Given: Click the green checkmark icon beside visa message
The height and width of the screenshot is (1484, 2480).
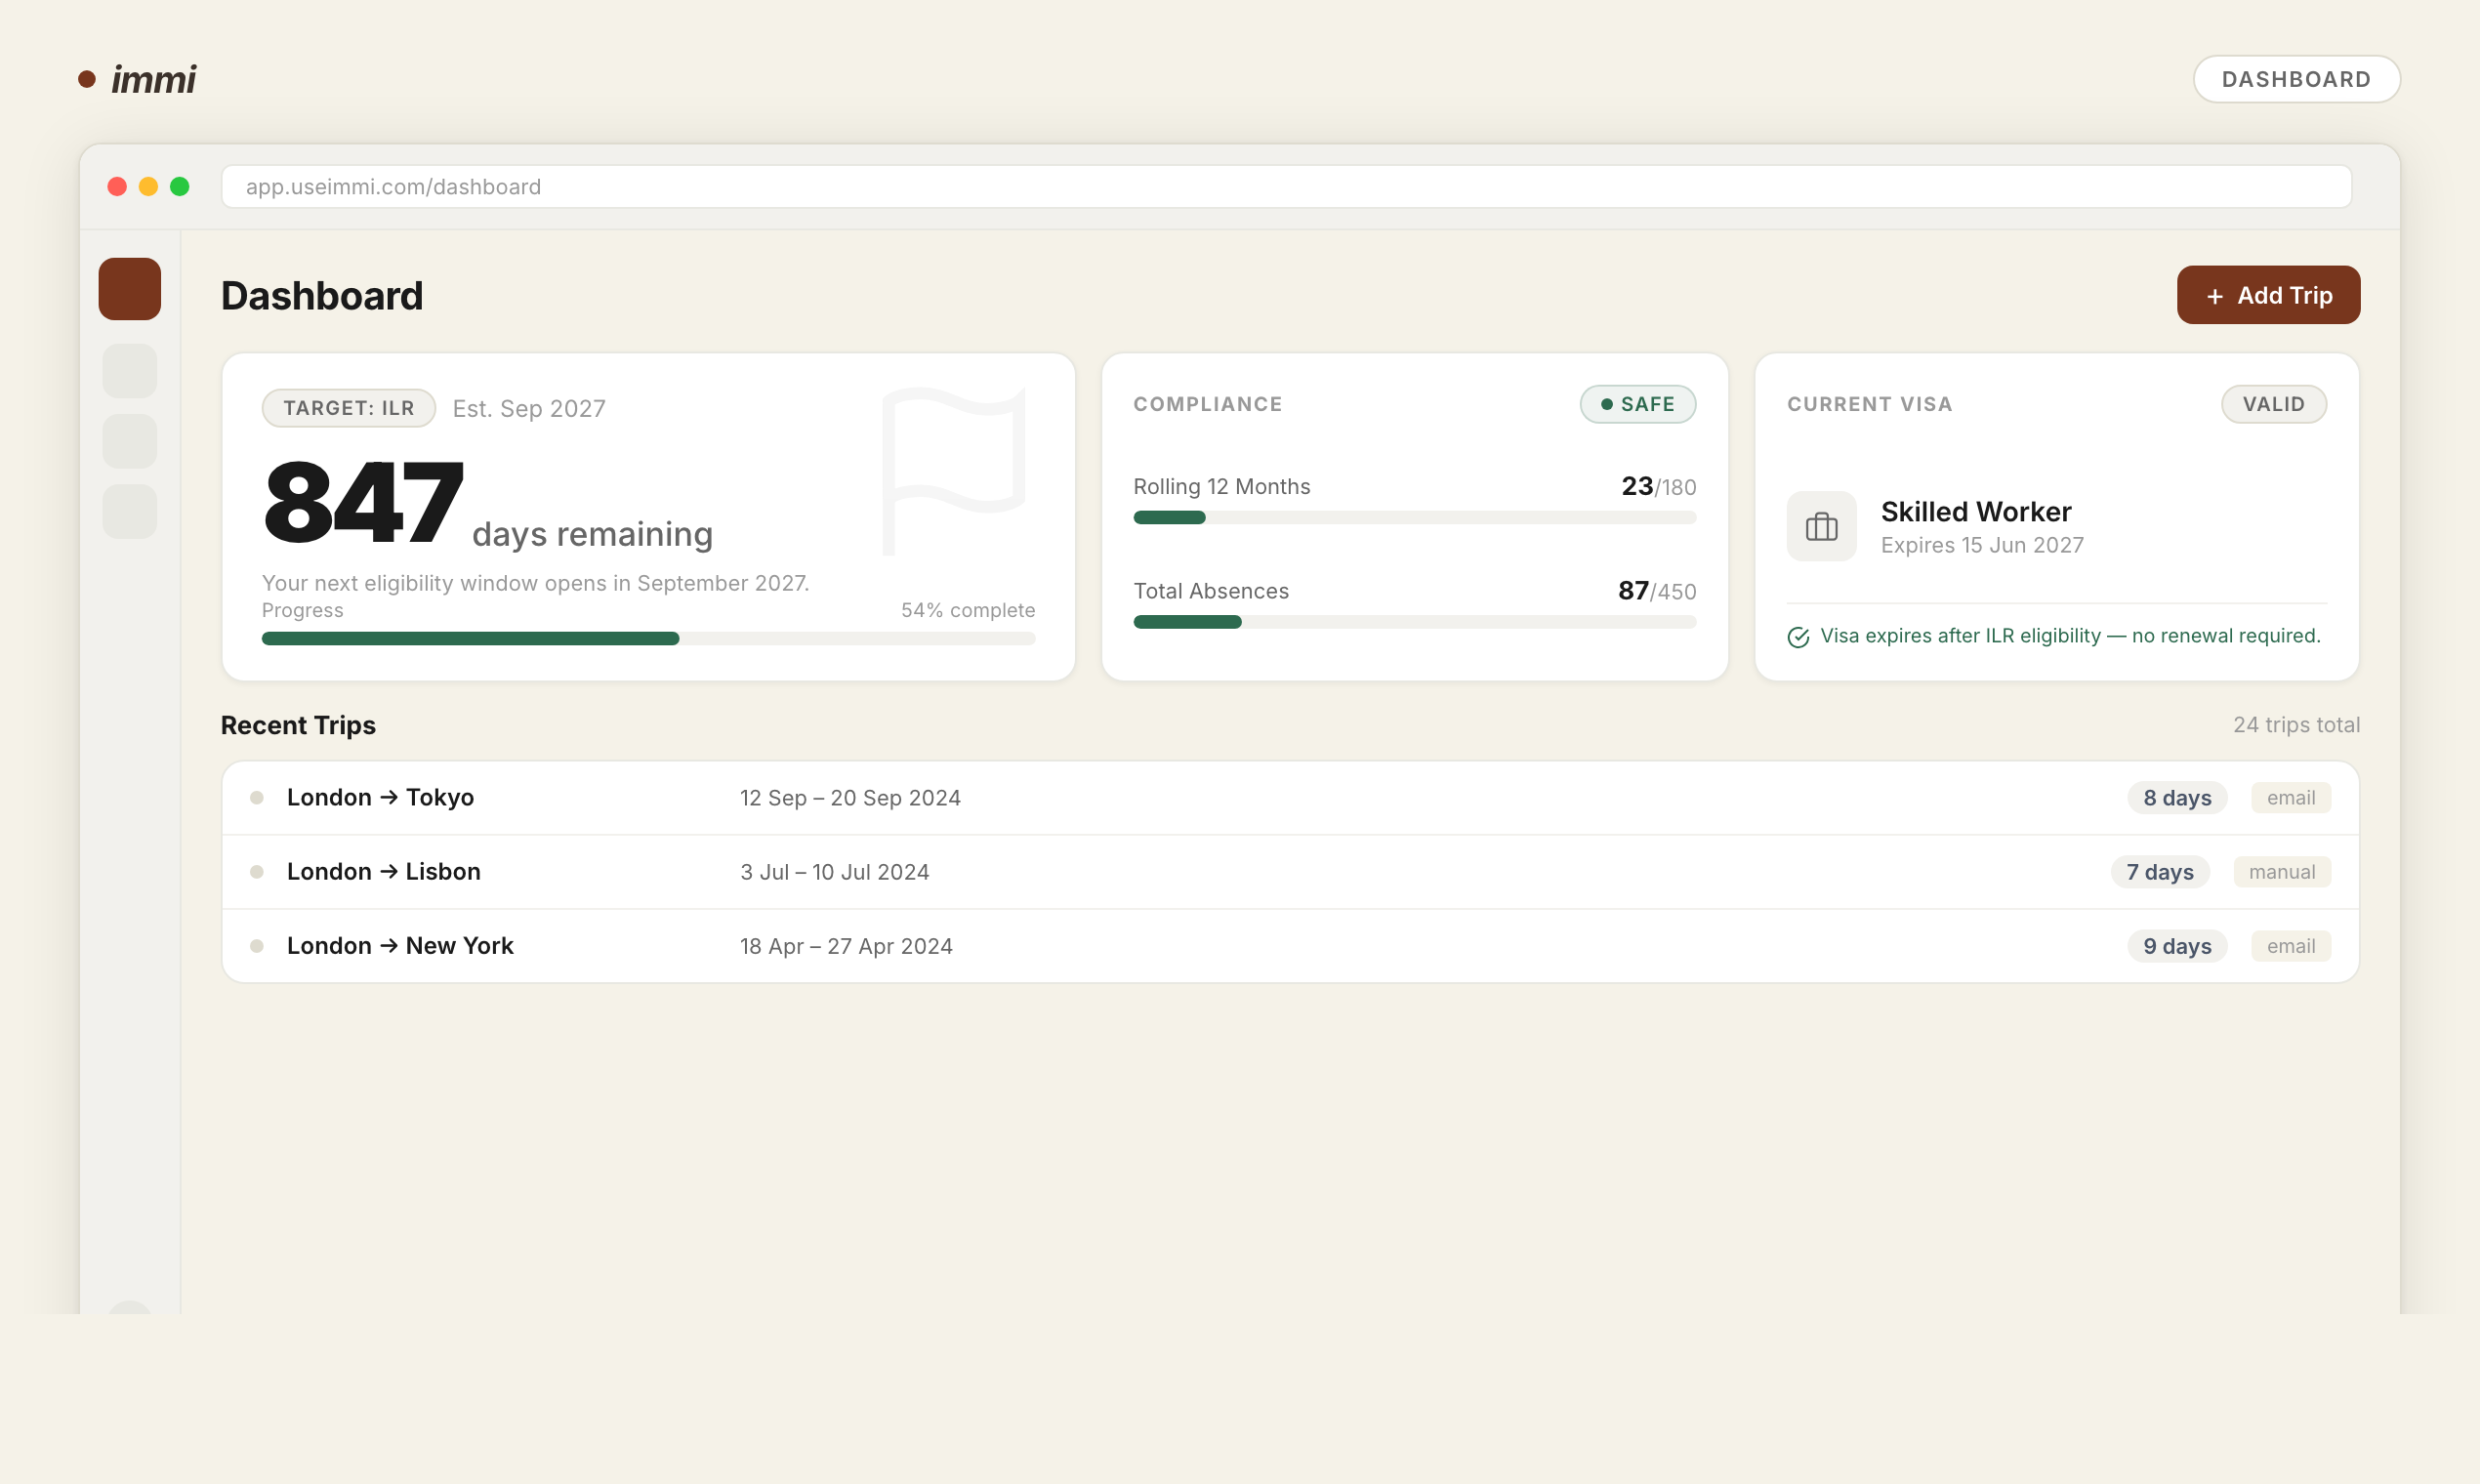Looking at the screenshot, I should click(1800, 636).
